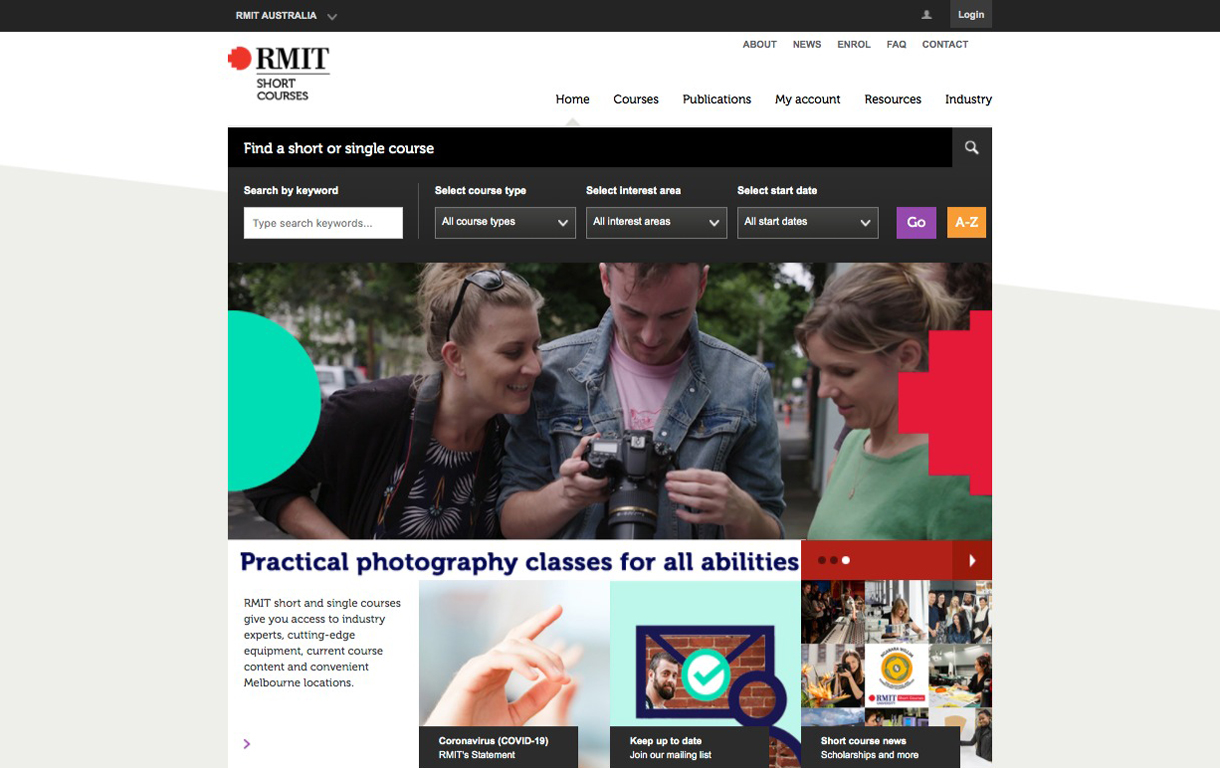
Task: Open the Courses menu item
Action: (636, 99)
